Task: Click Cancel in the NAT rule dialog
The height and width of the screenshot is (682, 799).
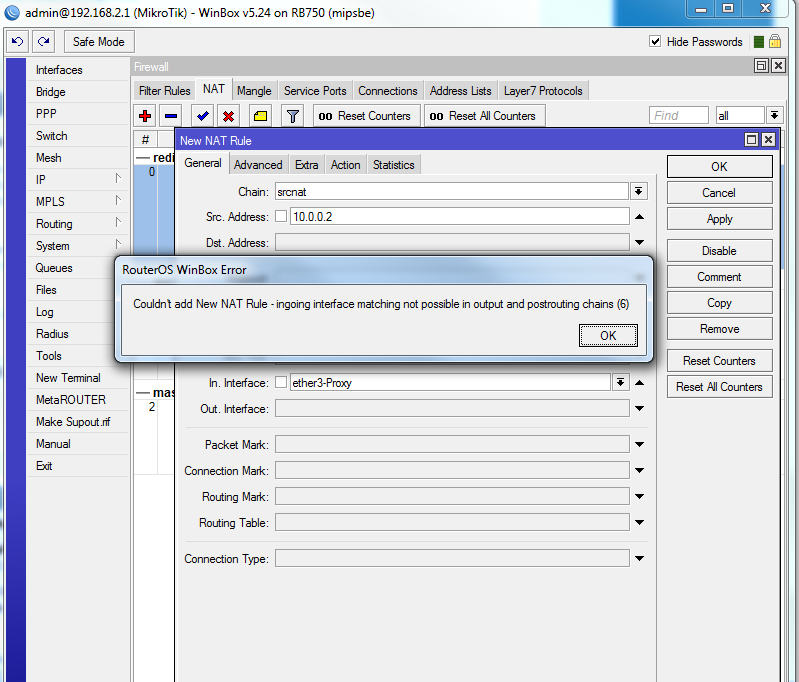Action: tap(720, 193)
